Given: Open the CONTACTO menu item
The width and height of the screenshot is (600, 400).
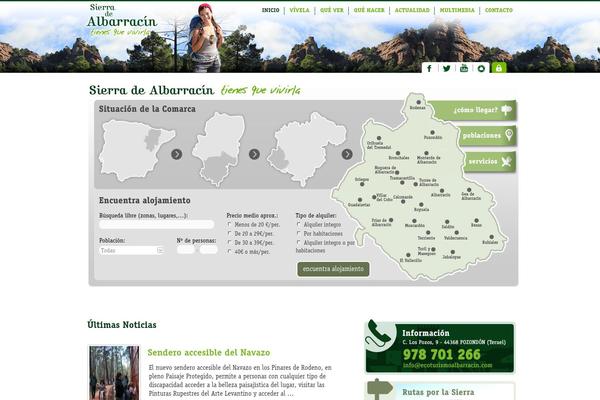Looking at the screenshot, I should [499, 10].
